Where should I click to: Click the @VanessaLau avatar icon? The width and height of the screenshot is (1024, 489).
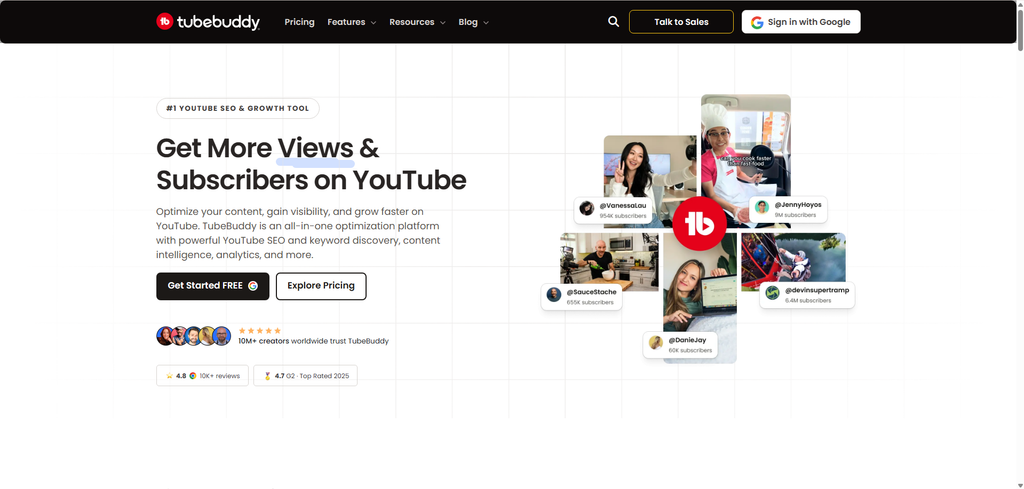coord(586,209)
